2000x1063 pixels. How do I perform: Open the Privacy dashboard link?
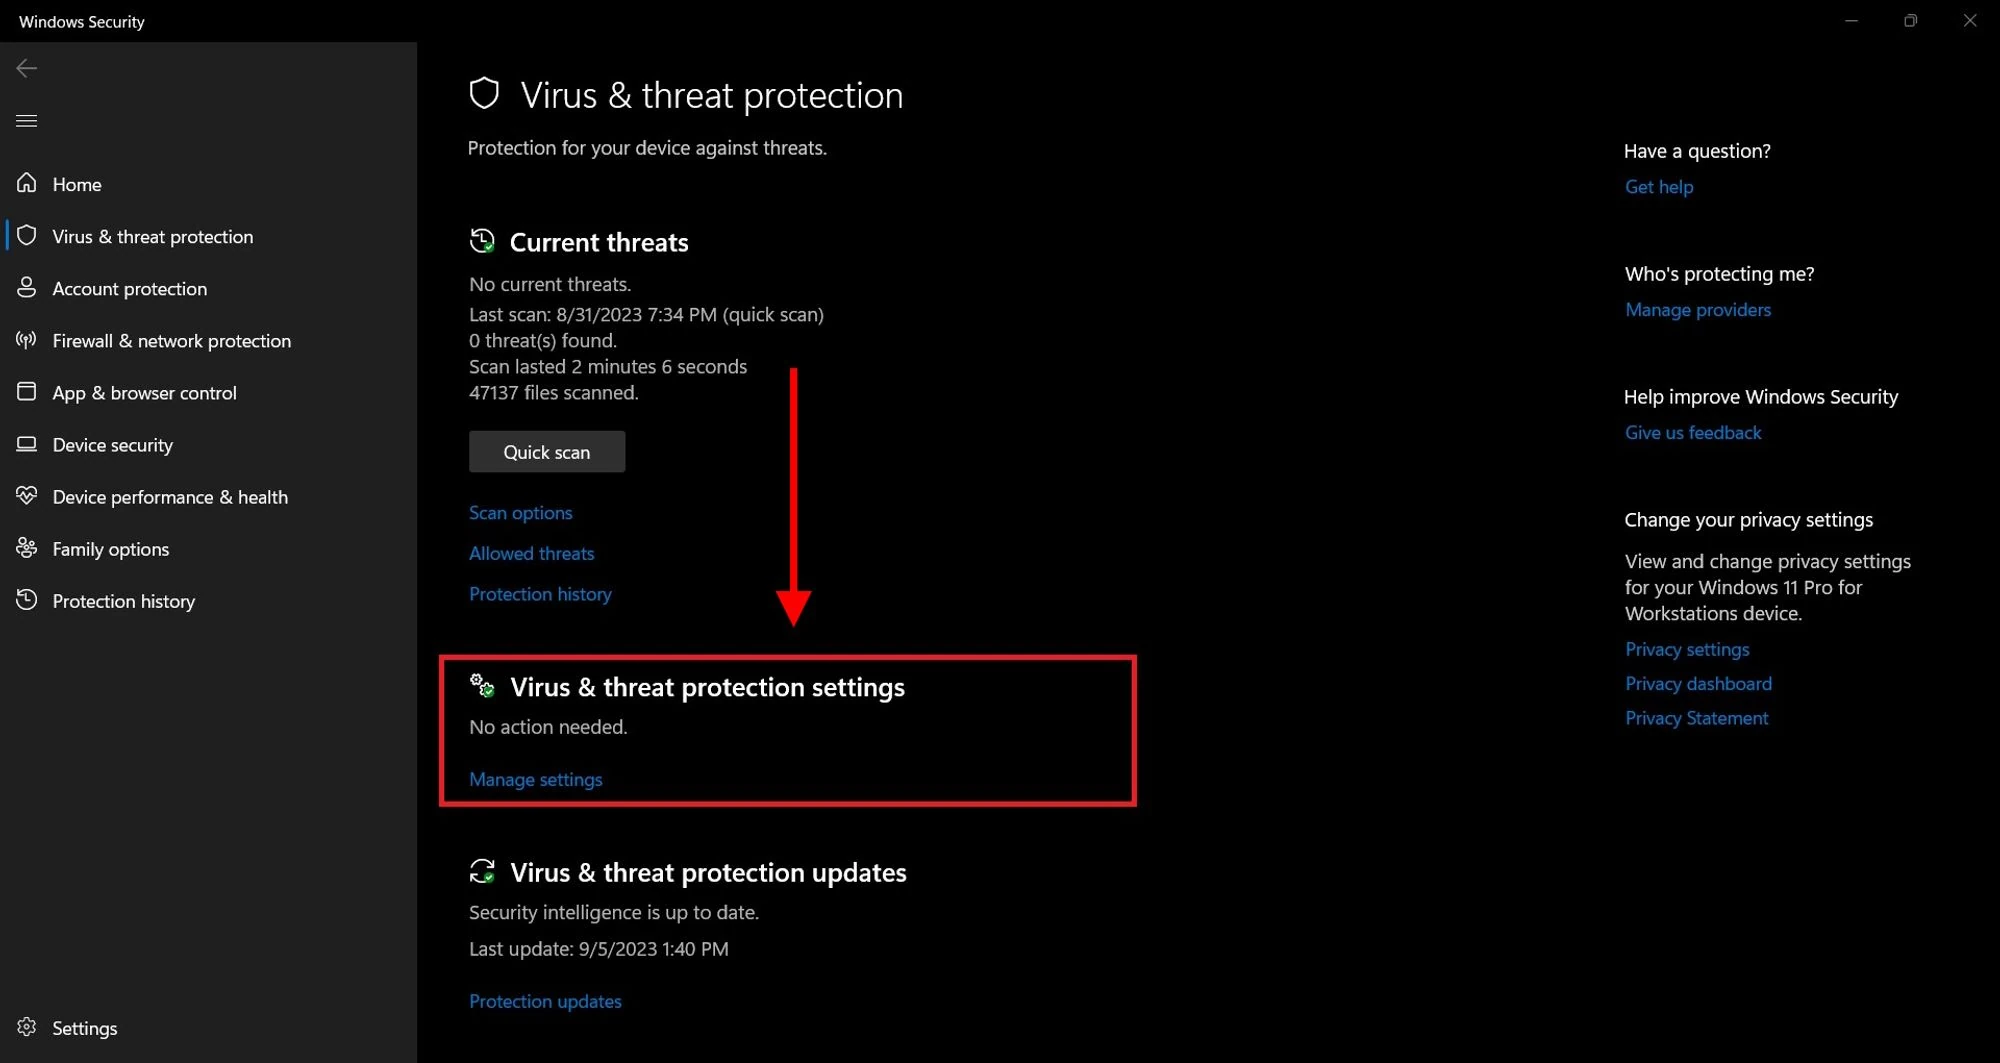(x=1697, y=684)
